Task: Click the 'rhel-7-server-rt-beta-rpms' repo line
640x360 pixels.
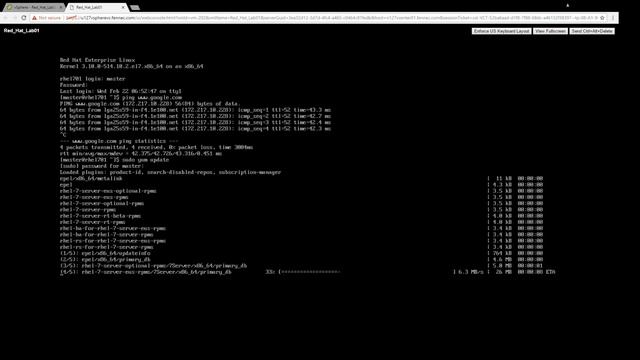Action: pyautogui.click(x=100, y=216)
